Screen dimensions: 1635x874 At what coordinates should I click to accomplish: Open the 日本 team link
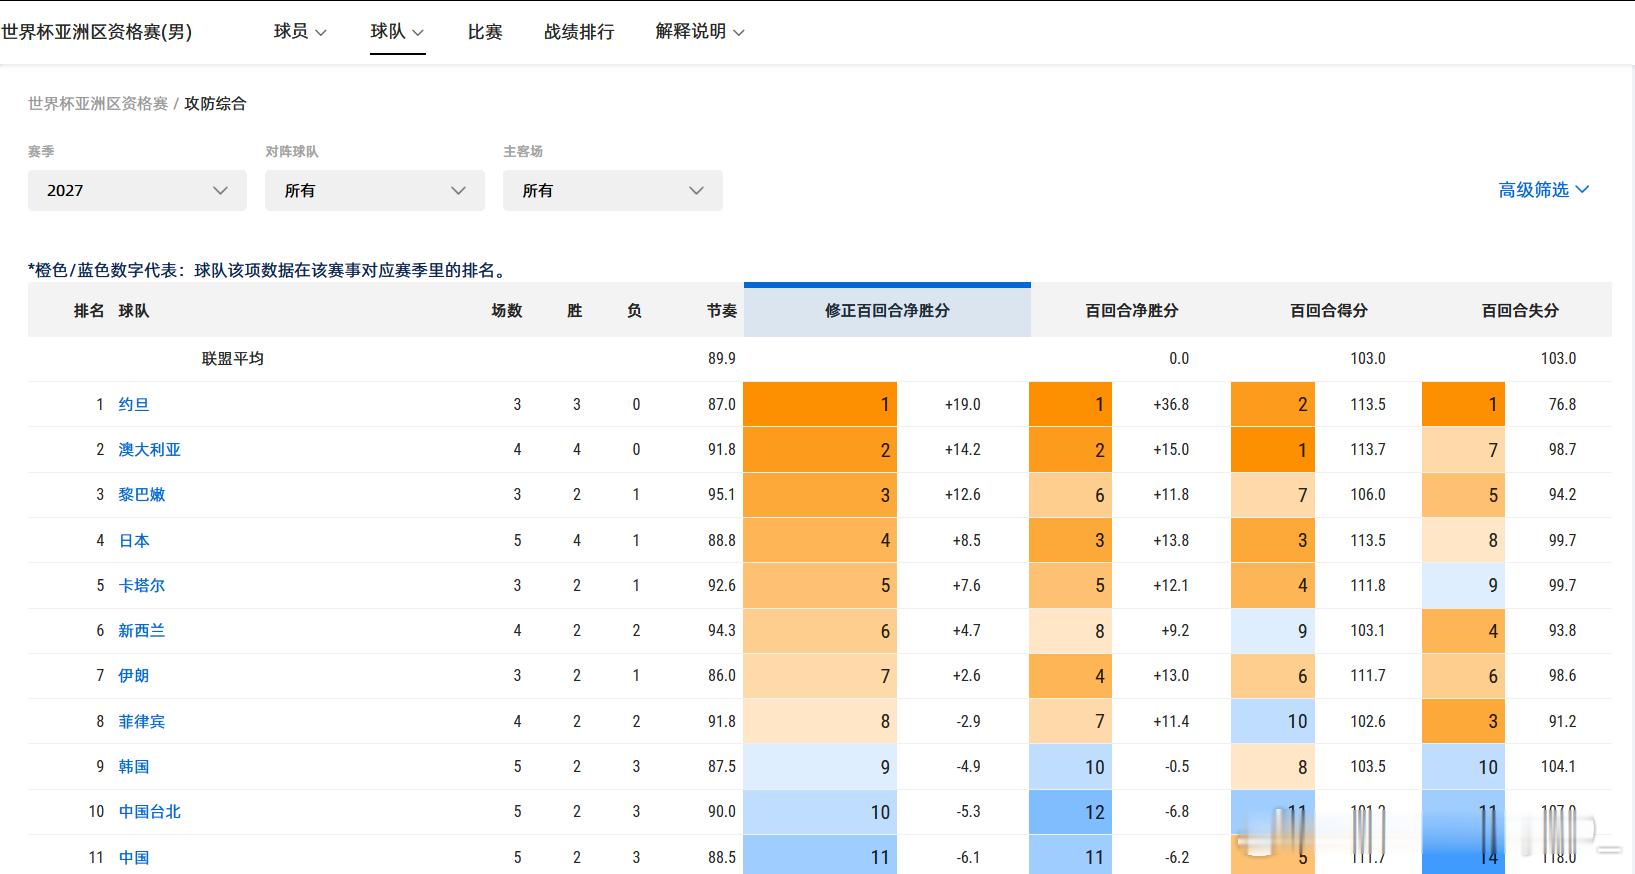[134, 540]
